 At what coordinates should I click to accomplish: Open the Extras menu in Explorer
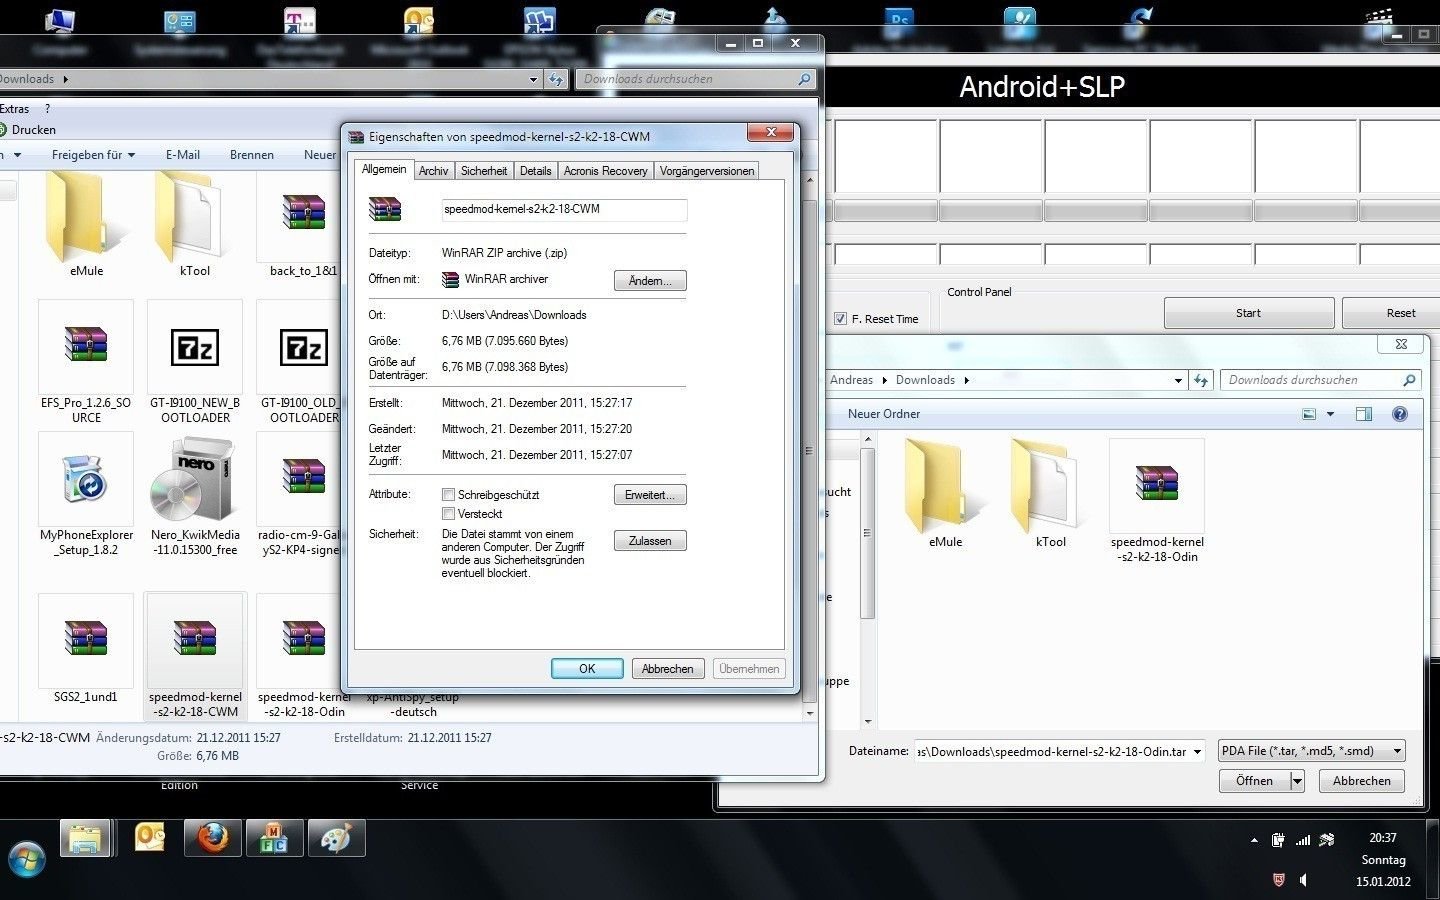(x=14, y=109)
